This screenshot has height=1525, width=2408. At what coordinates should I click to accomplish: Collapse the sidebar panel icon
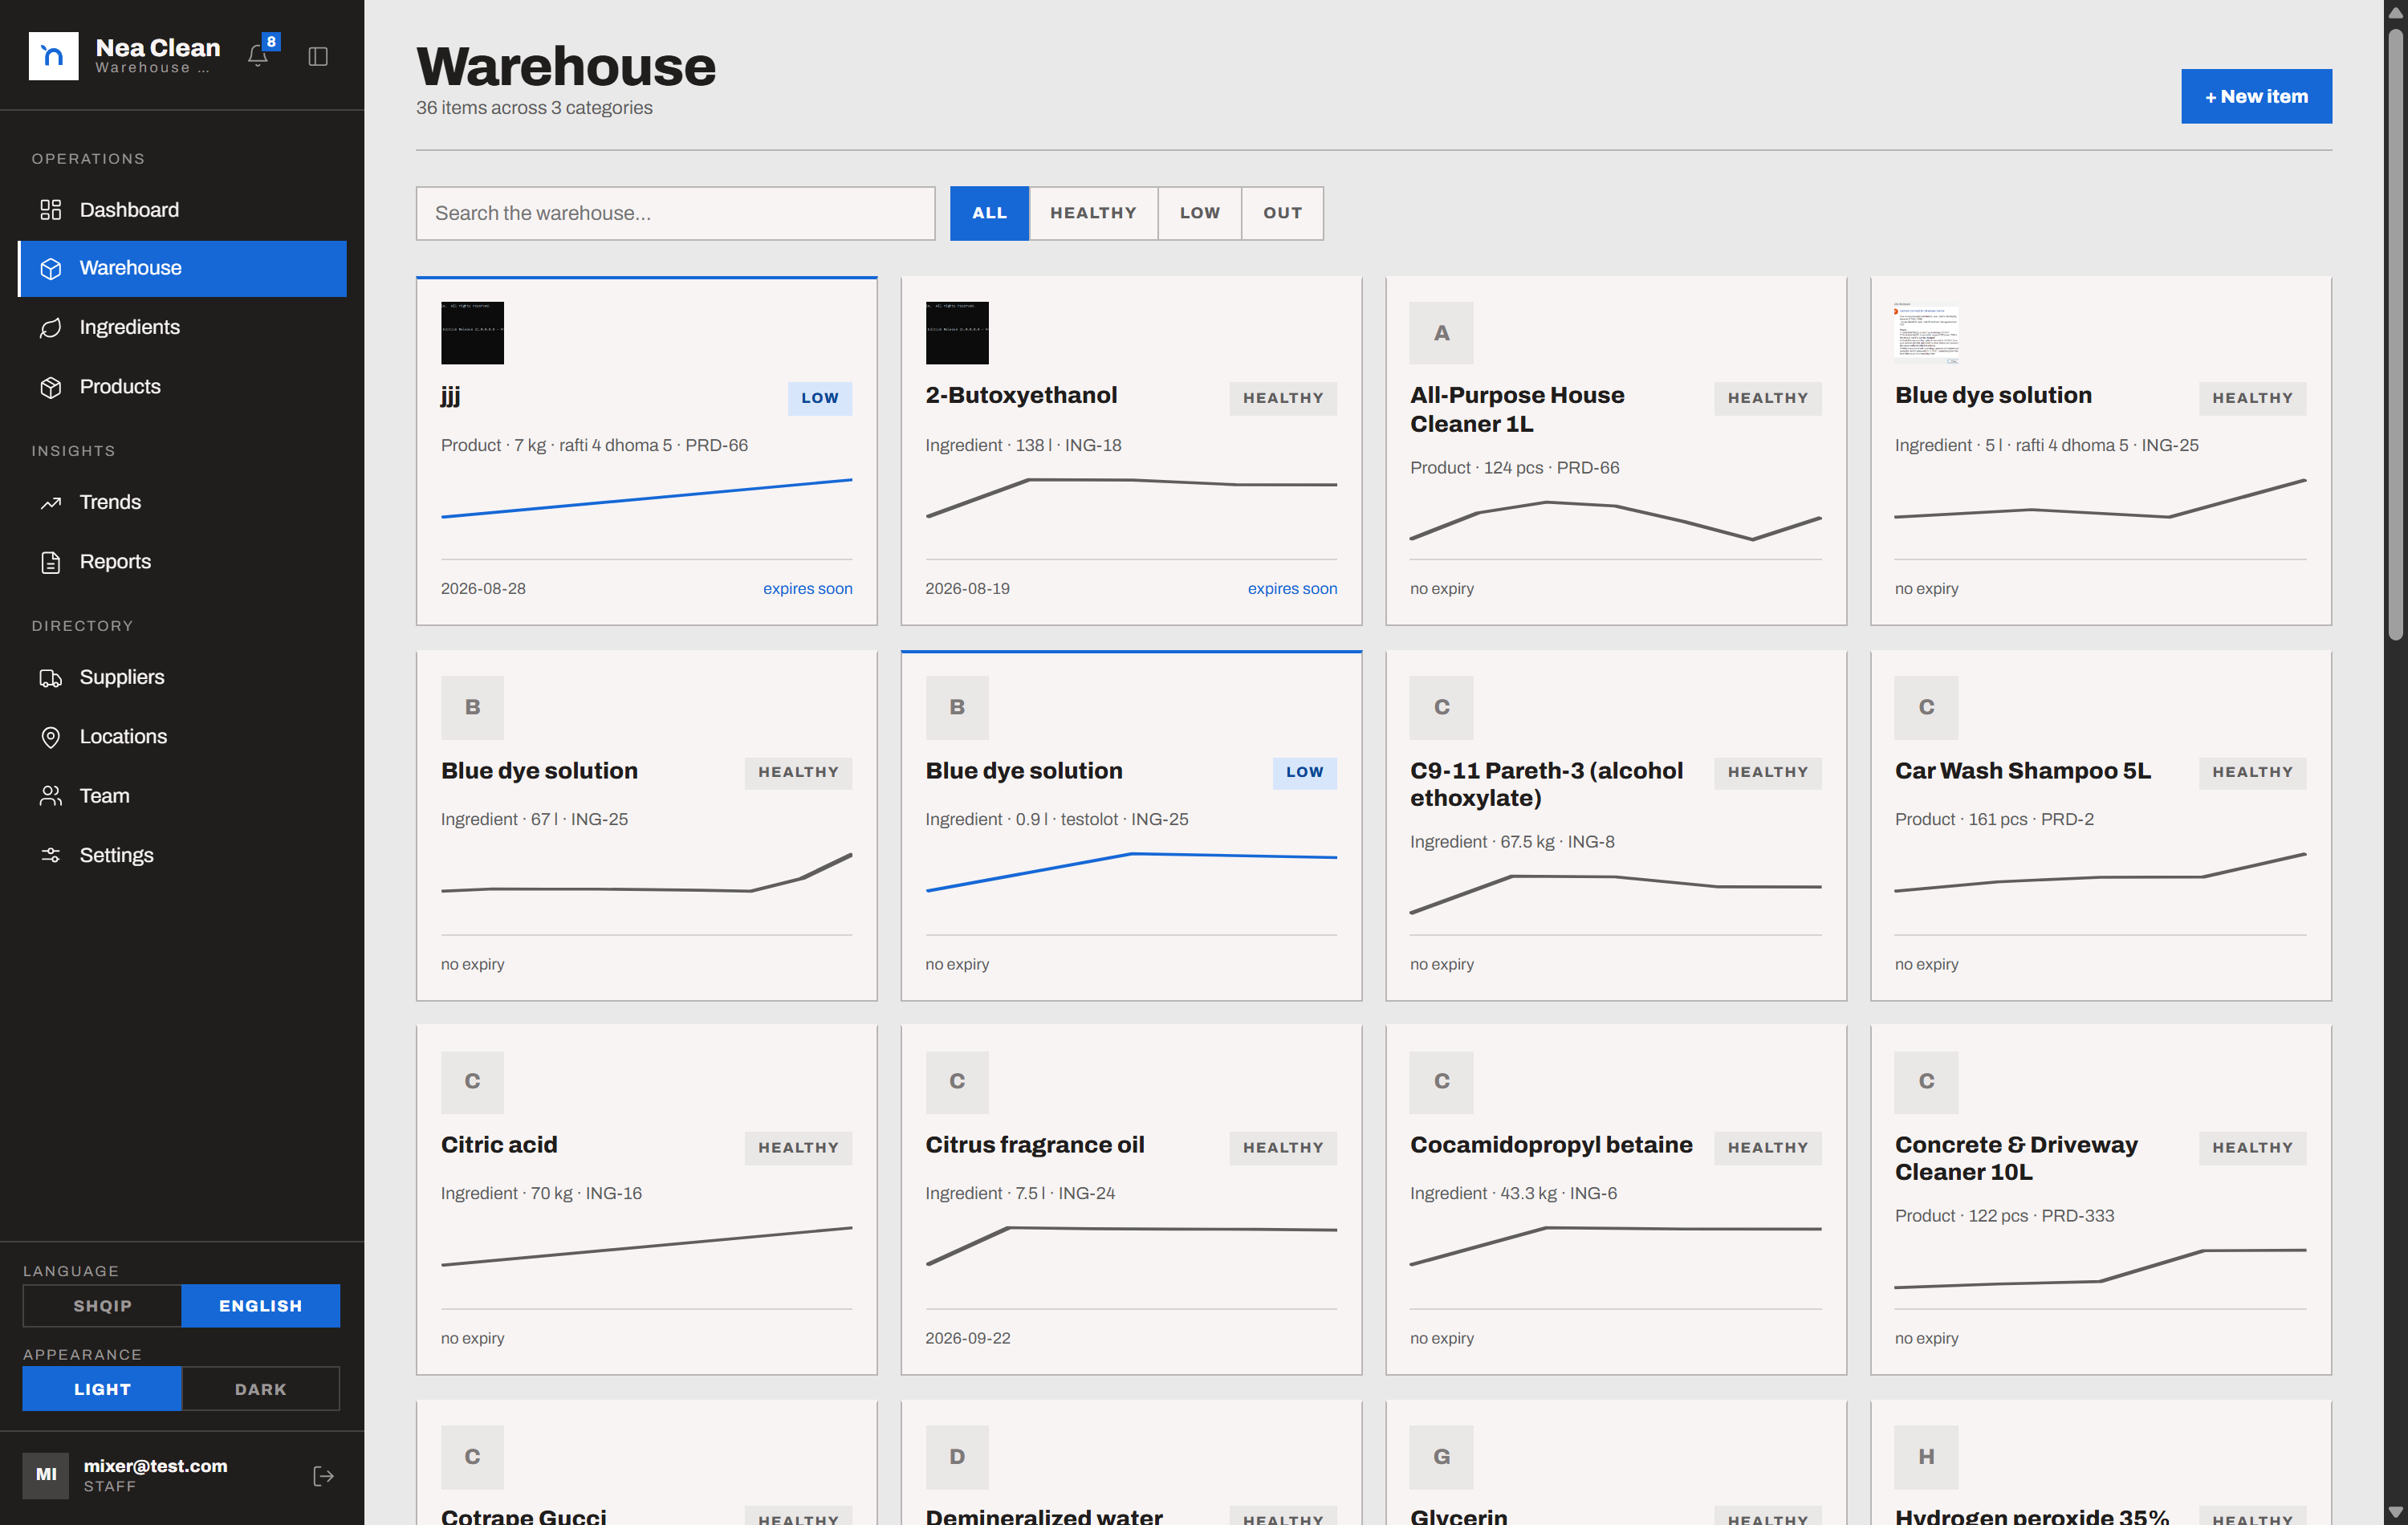(318, 56)
